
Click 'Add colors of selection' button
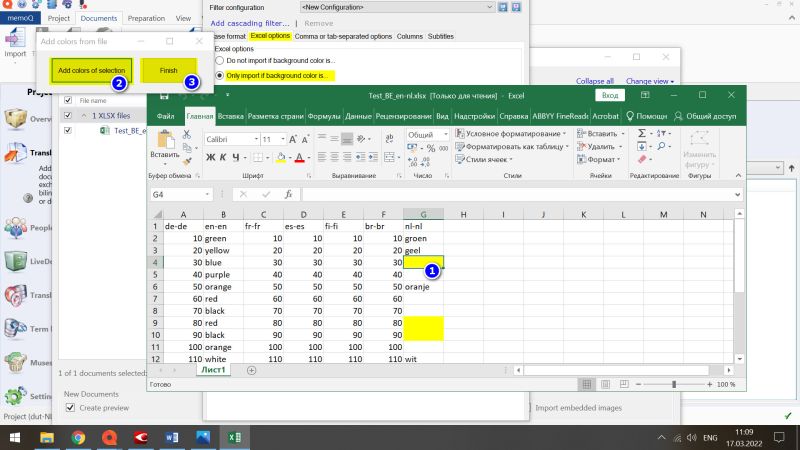[x=91, y=70]
